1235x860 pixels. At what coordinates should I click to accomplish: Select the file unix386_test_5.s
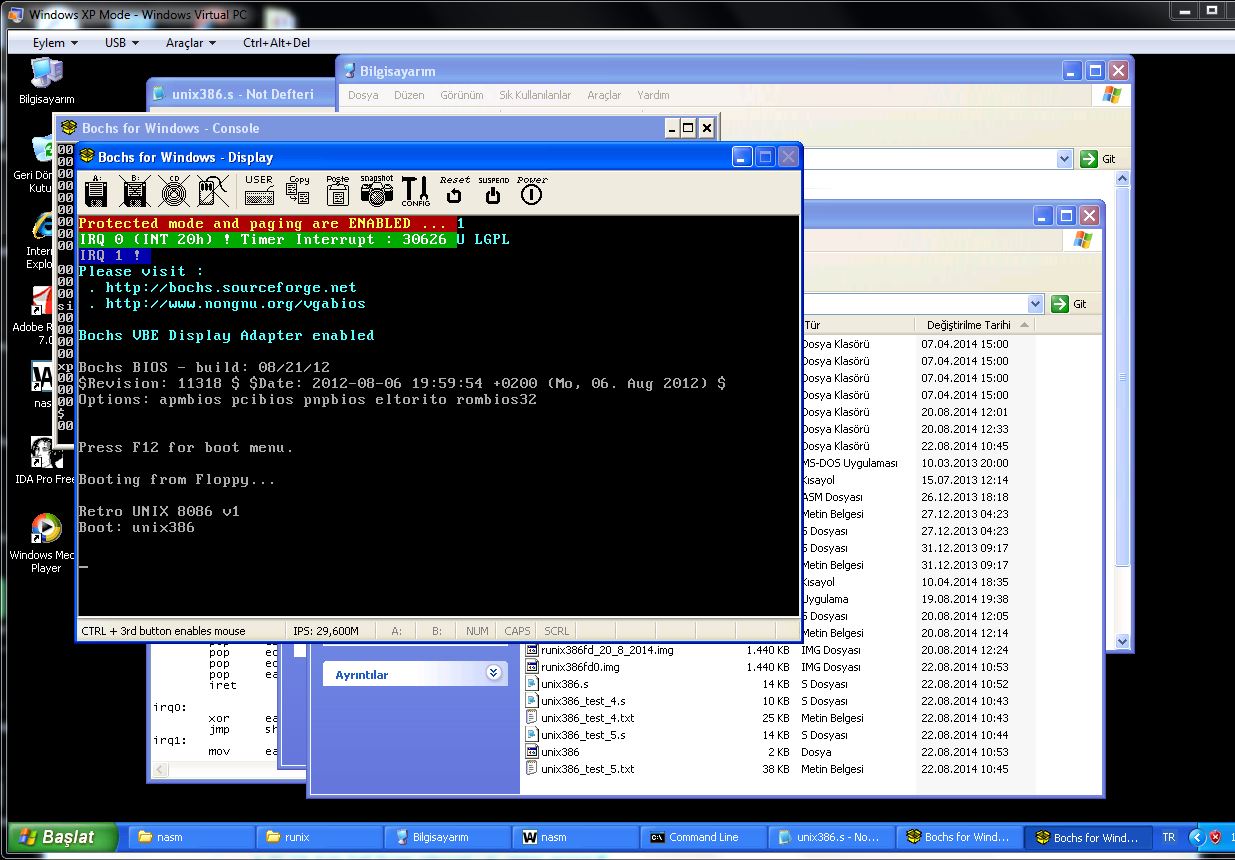pos(583,735)
